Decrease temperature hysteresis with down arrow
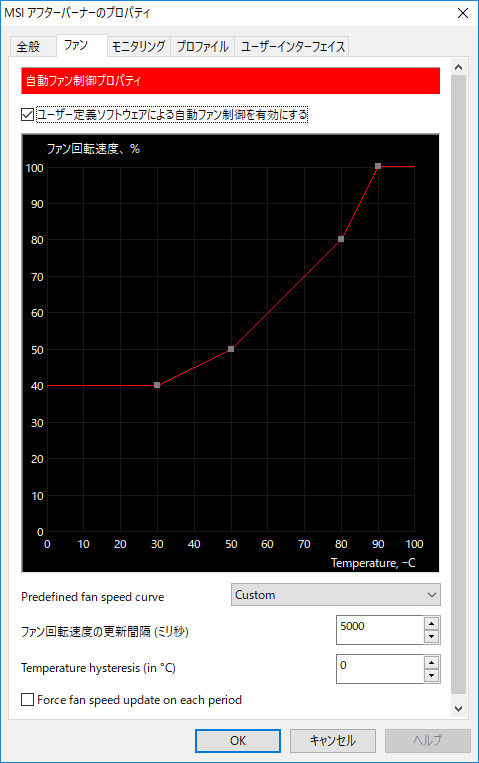Image resolution: width=479 pixels, height=763 pixels. (x=431, y=675)
